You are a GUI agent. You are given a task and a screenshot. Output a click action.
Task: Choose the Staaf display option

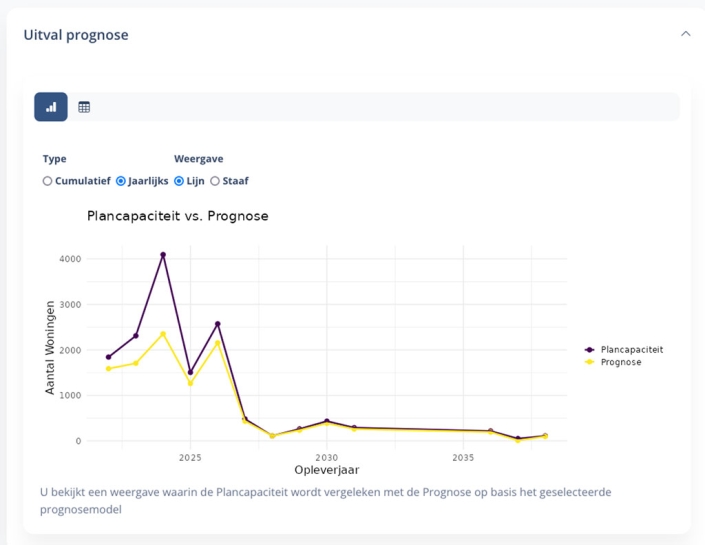215,181
